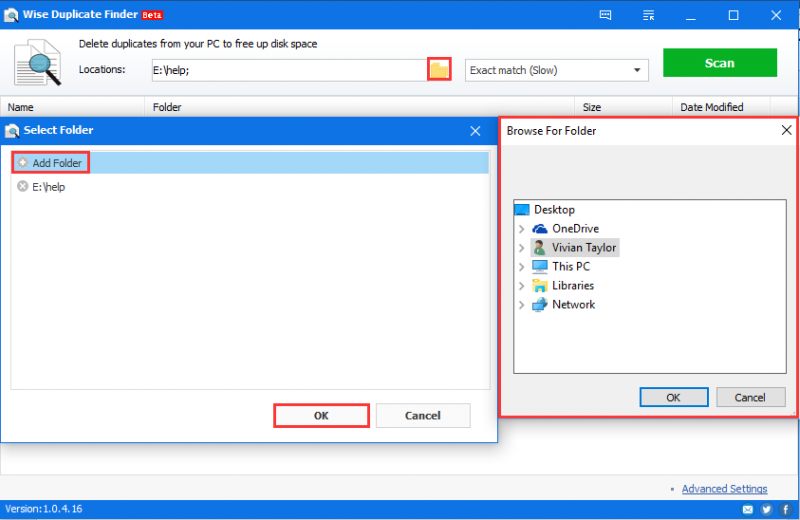Select the Network globe icon

click(x=539, y=305)
